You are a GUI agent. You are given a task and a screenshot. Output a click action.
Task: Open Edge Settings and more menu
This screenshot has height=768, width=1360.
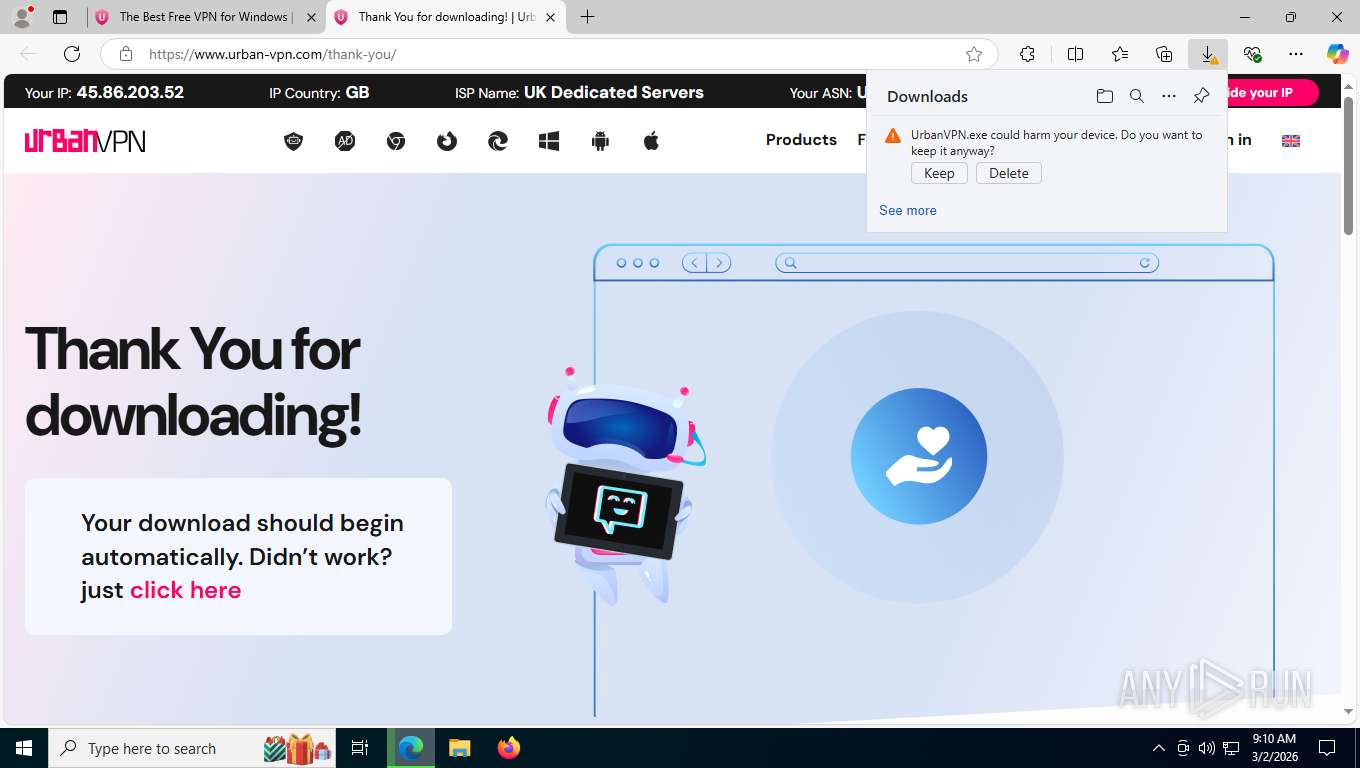tap(1296, 54)
